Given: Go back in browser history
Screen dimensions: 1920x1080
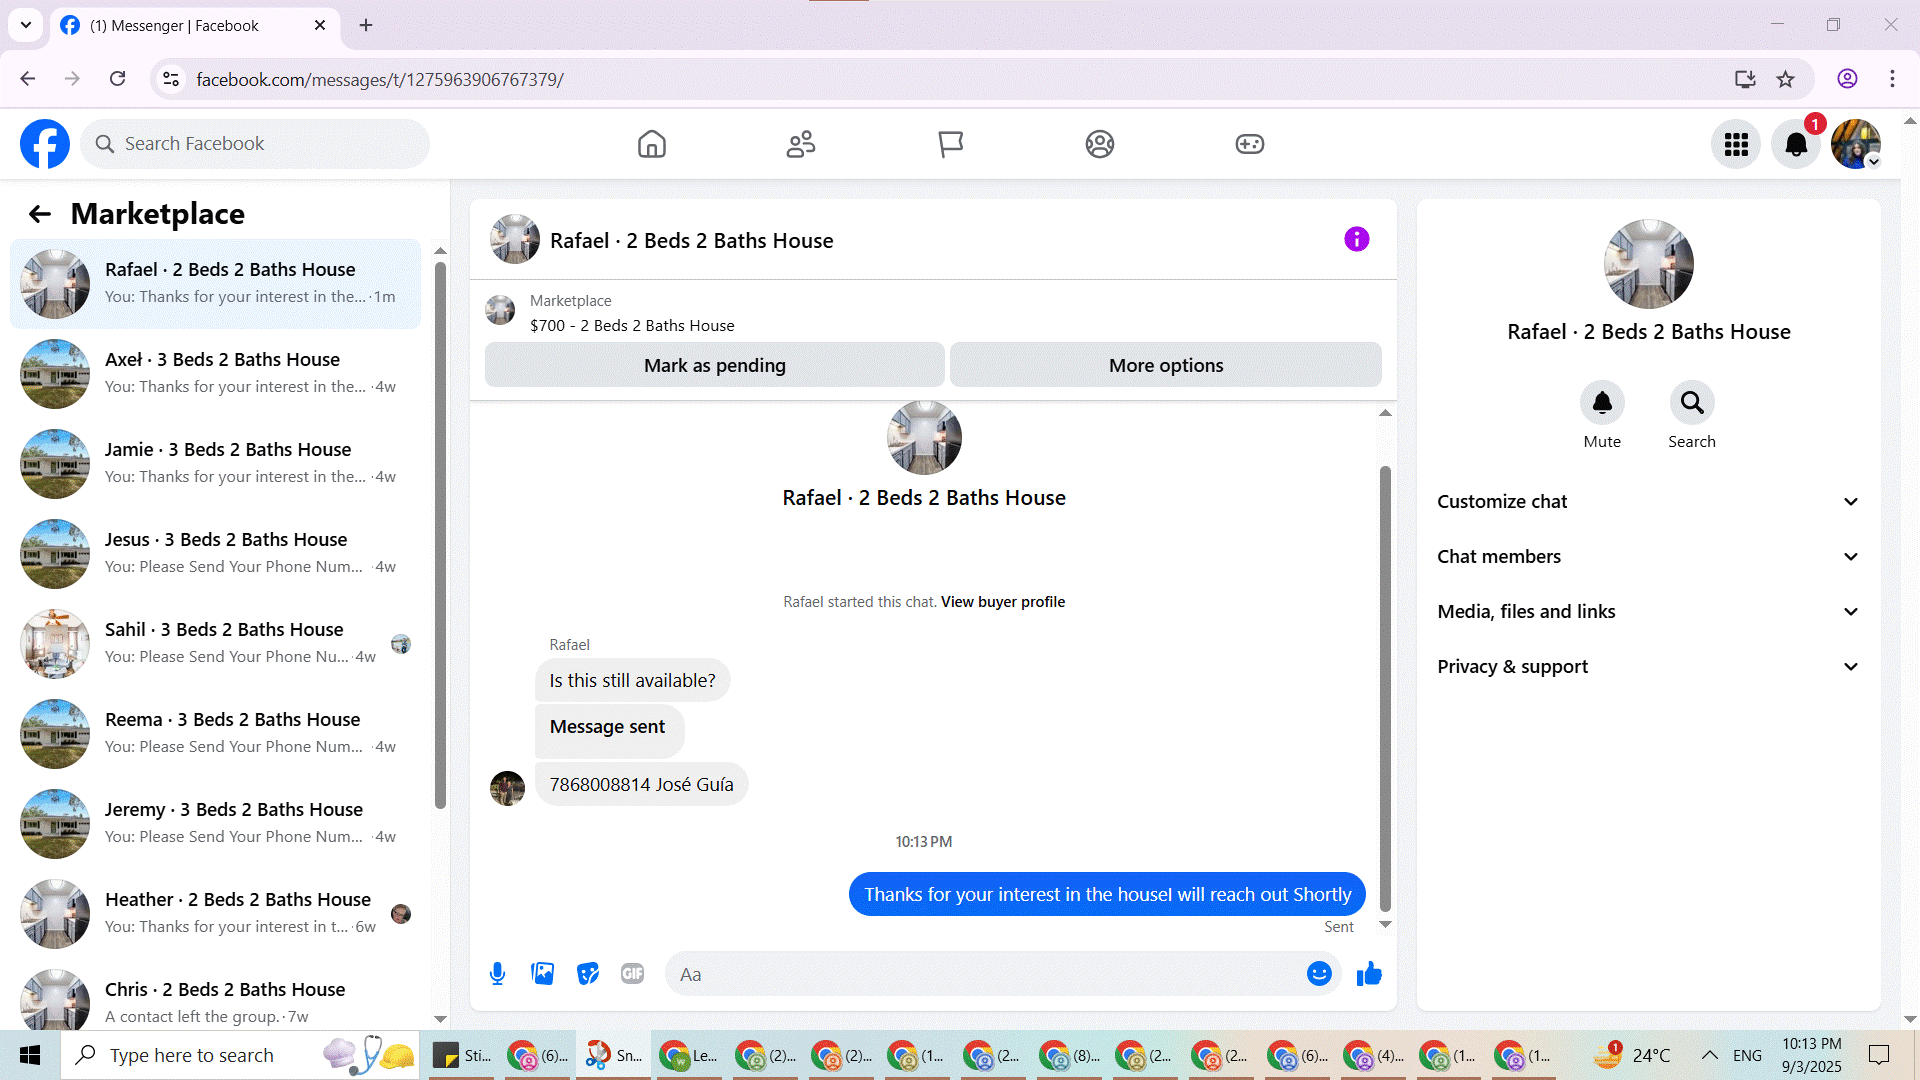Looking at the screenshot, I should pos(28,79).
